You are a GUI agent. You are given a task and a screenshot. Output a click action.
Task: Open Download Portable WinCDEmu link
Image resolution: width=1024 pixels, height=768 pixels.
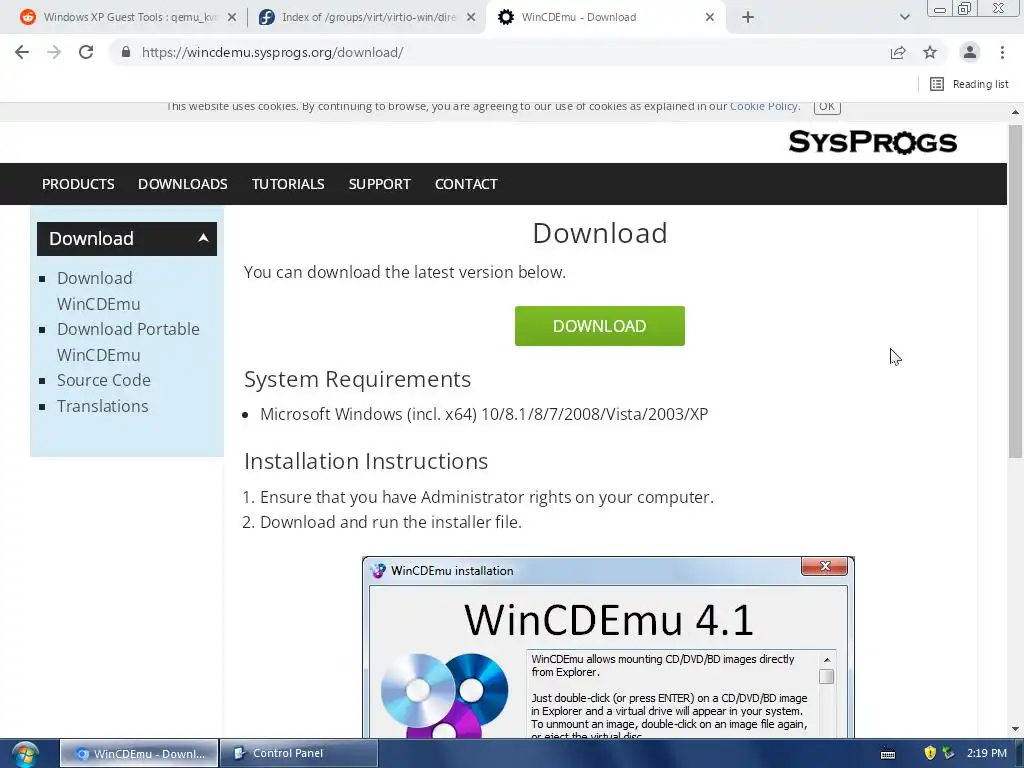[128, 342]
